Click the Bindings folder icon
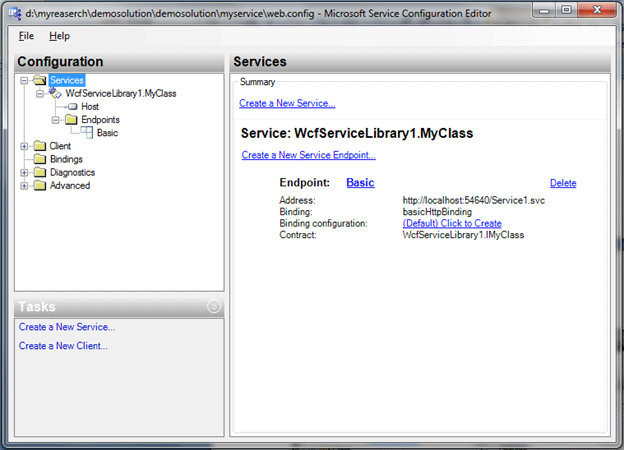This screenshot has width=624, height=450. point(40,158)
